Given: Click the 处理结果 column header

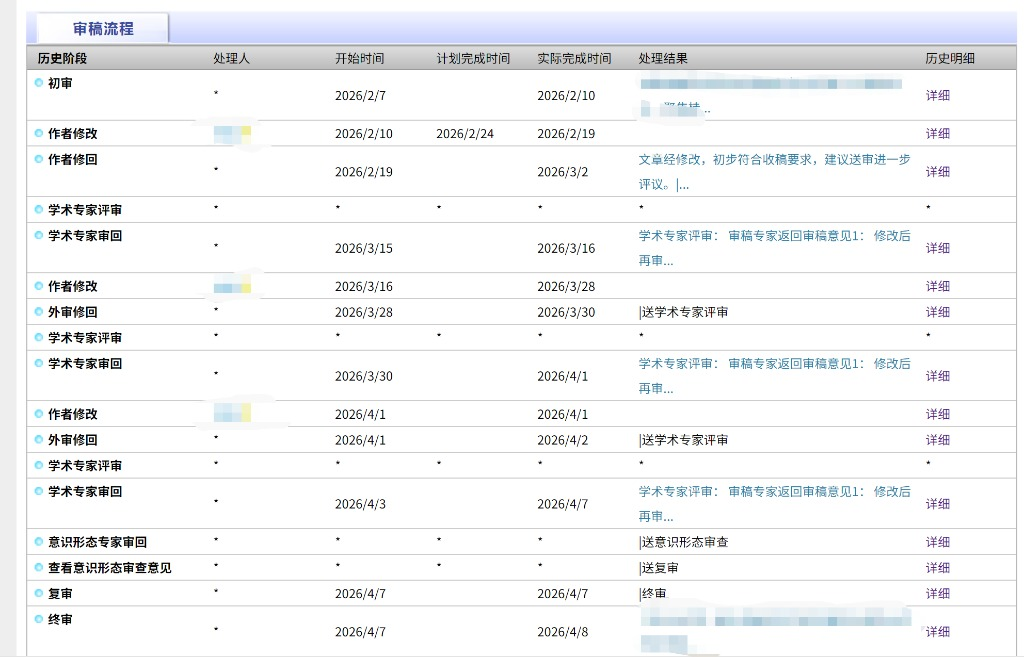Looking at the screenshot, I should point(663,59).
